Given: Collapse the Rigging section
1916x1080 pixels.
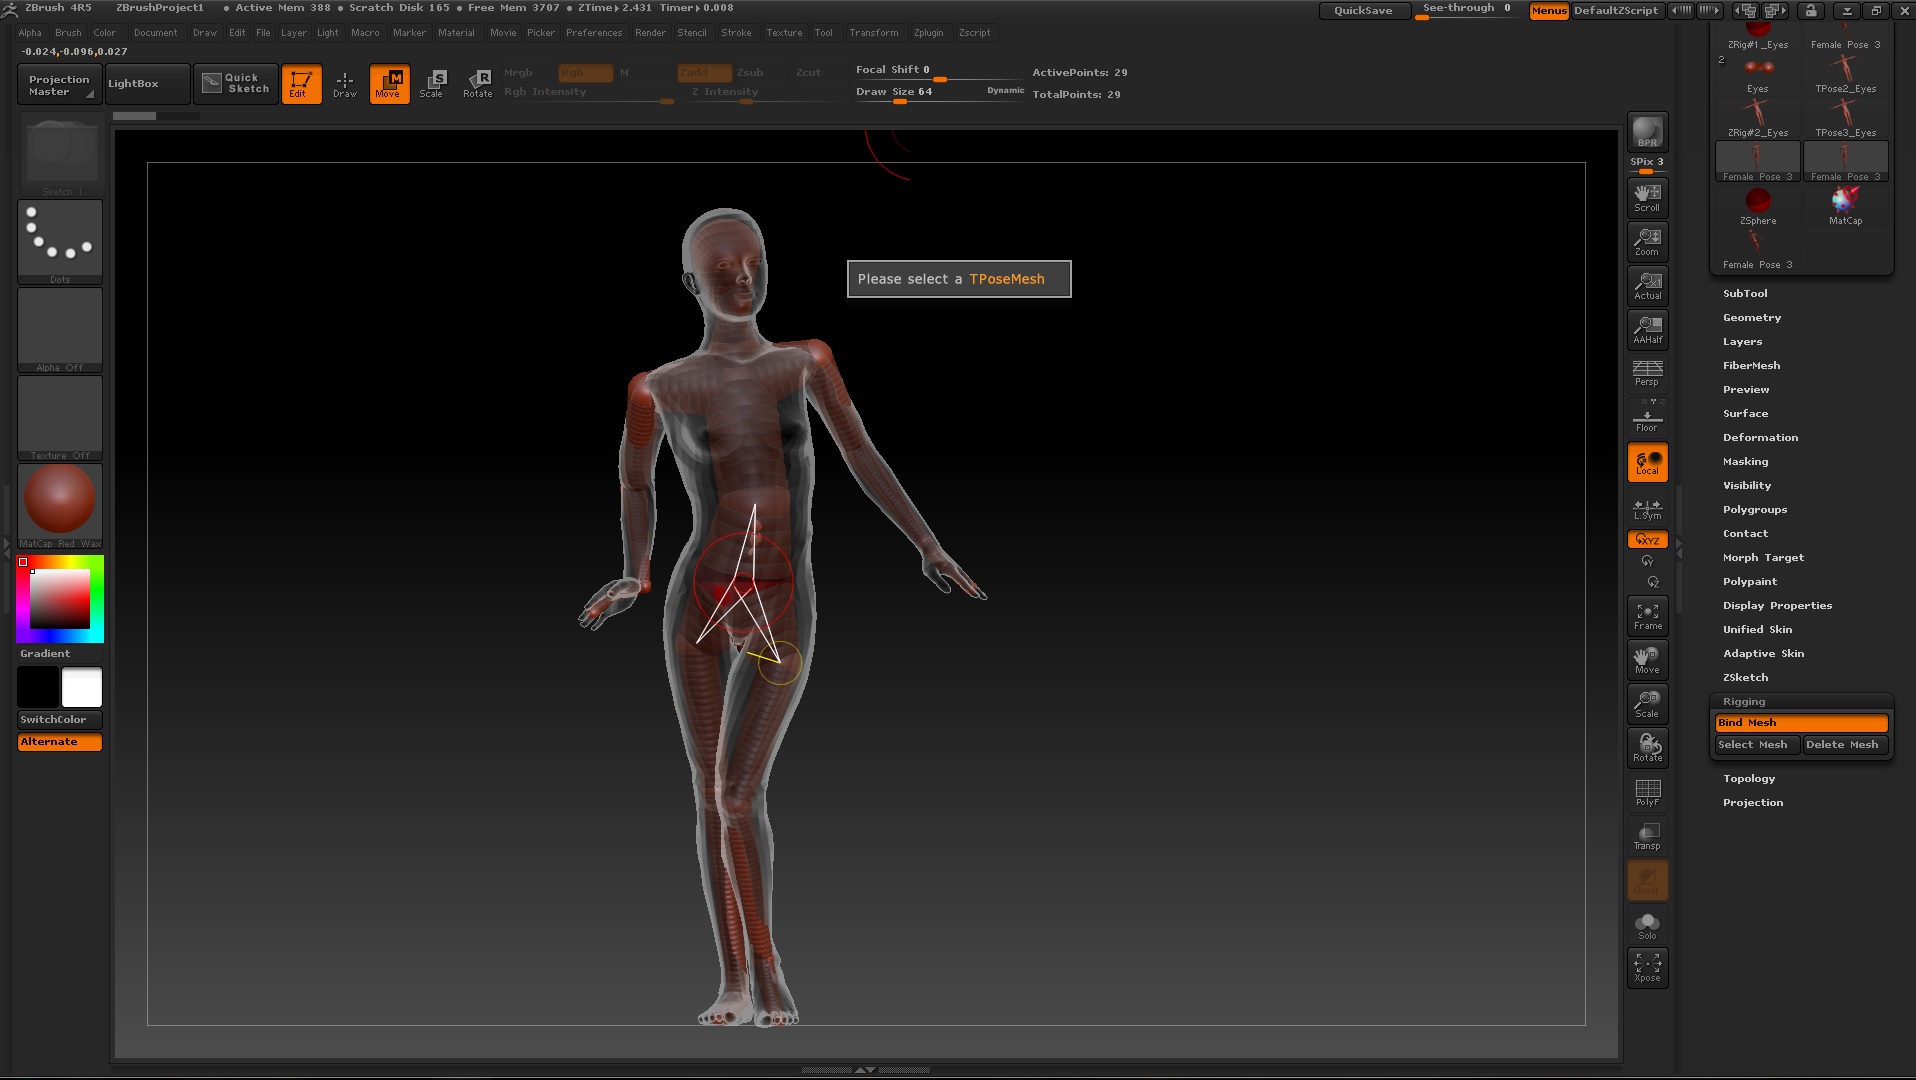Looking at the screenshot, I should click(x=1744, y=702).
